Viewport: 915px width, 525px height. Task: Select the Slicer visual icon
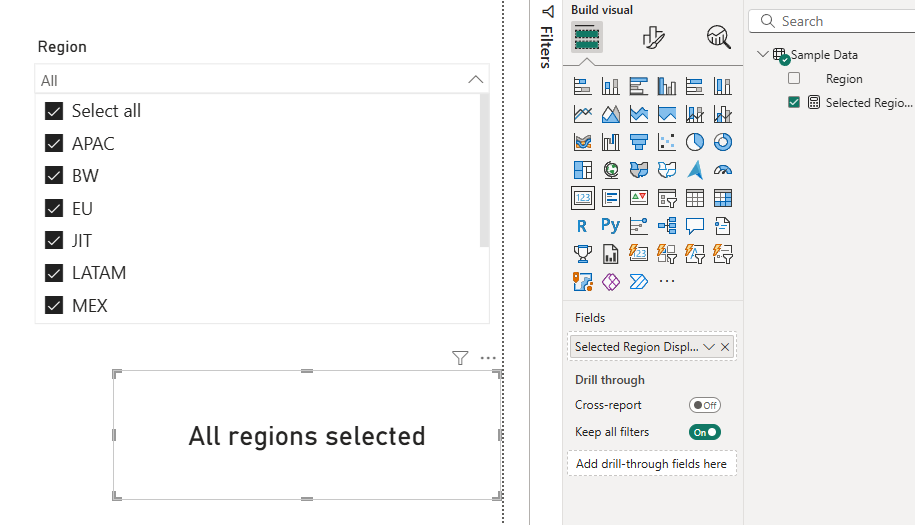click(x=666, y=198)
